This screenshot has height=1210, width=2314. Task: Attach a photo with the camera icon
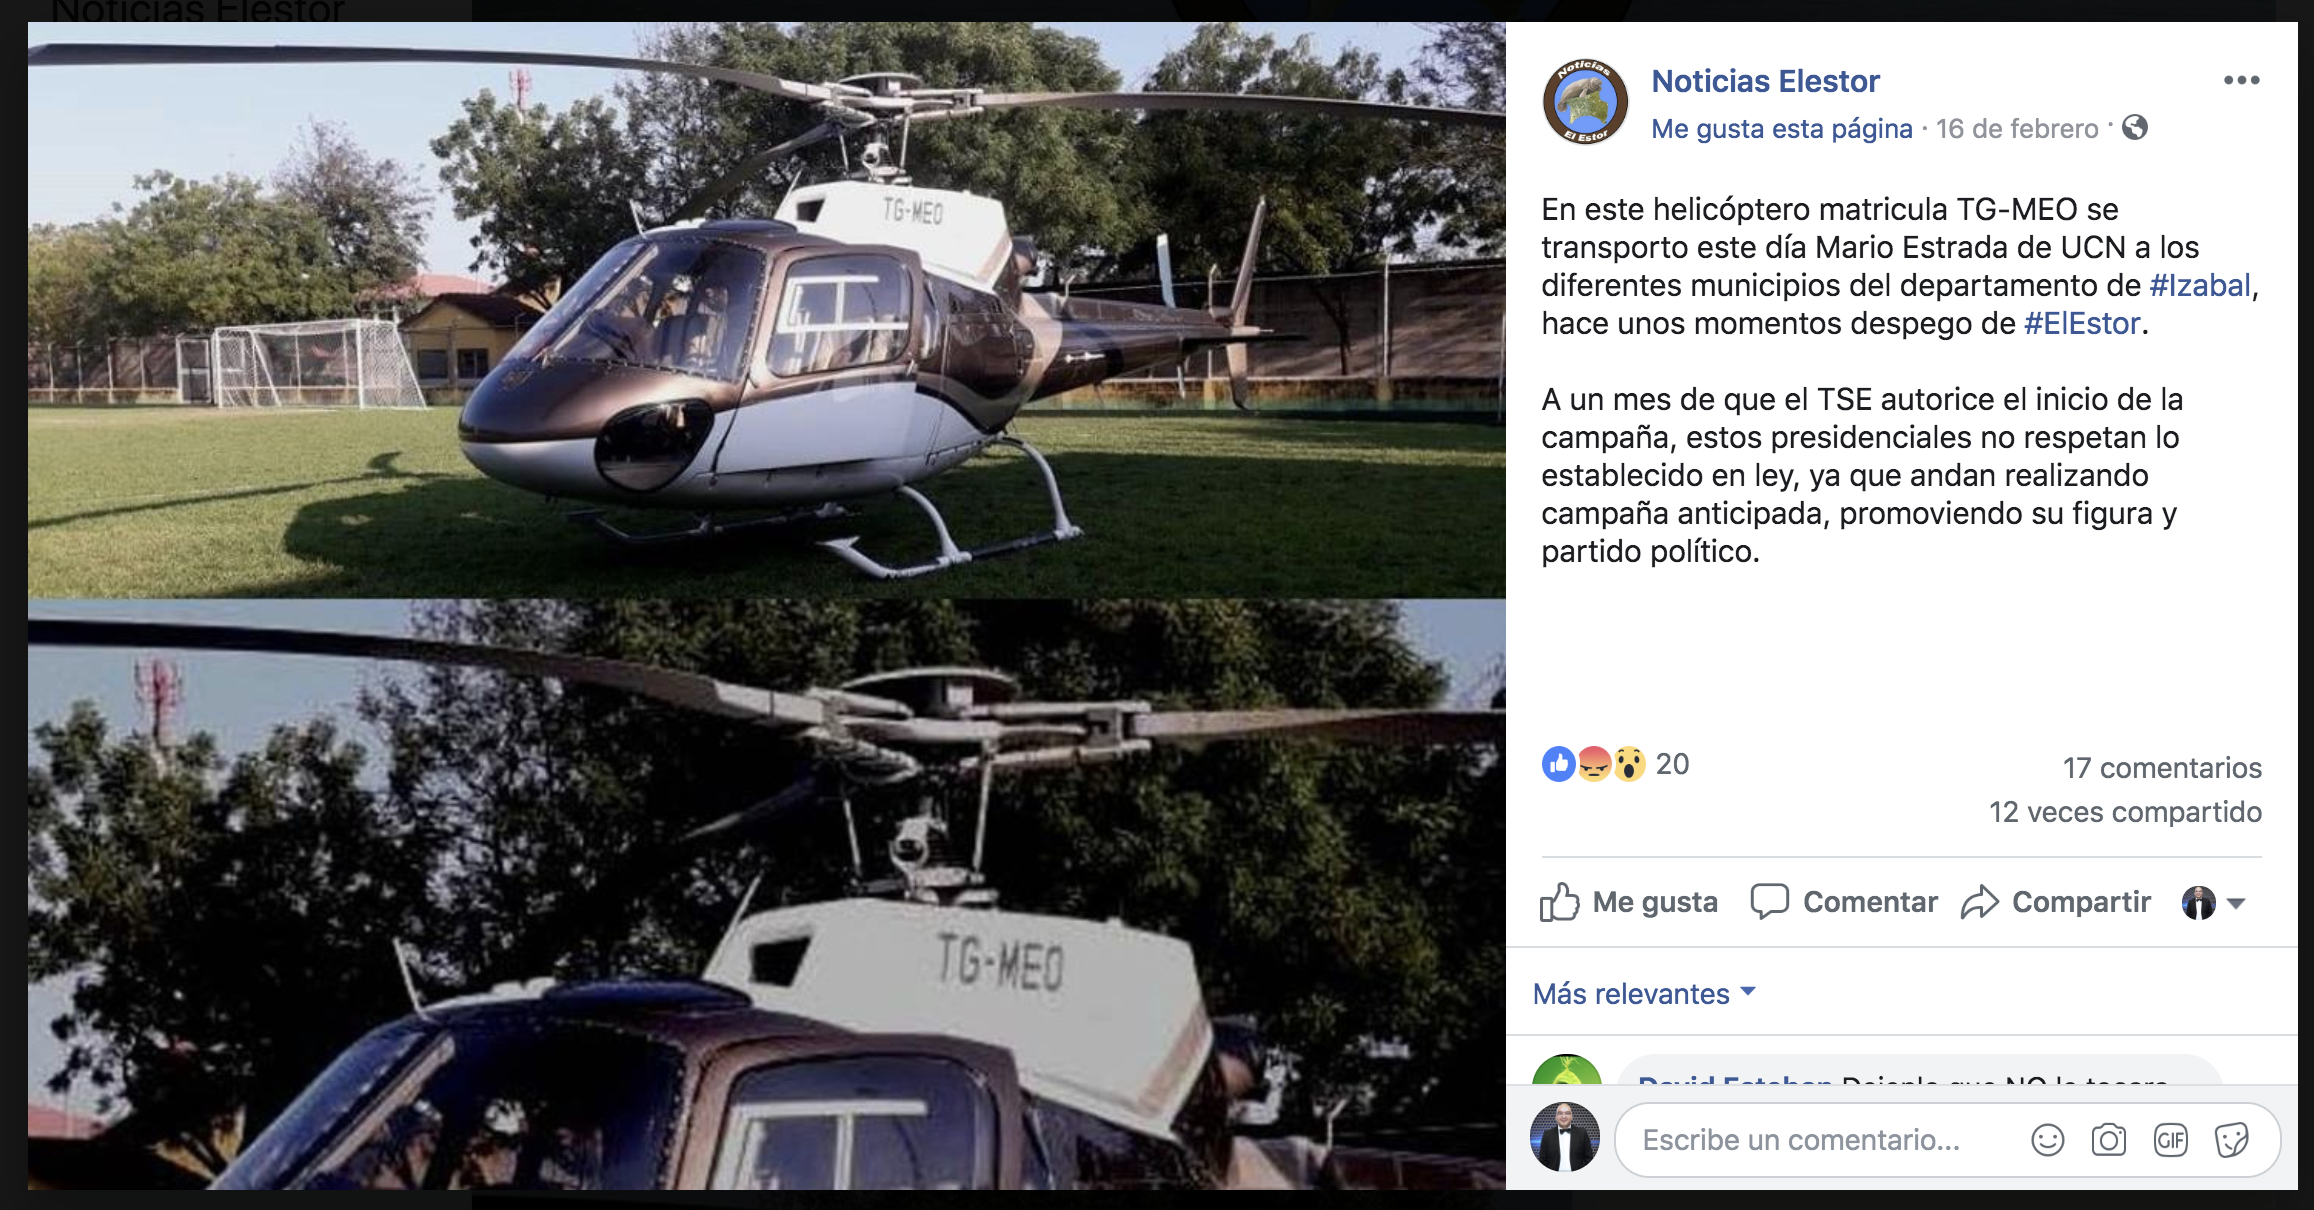[2109, 1140]
